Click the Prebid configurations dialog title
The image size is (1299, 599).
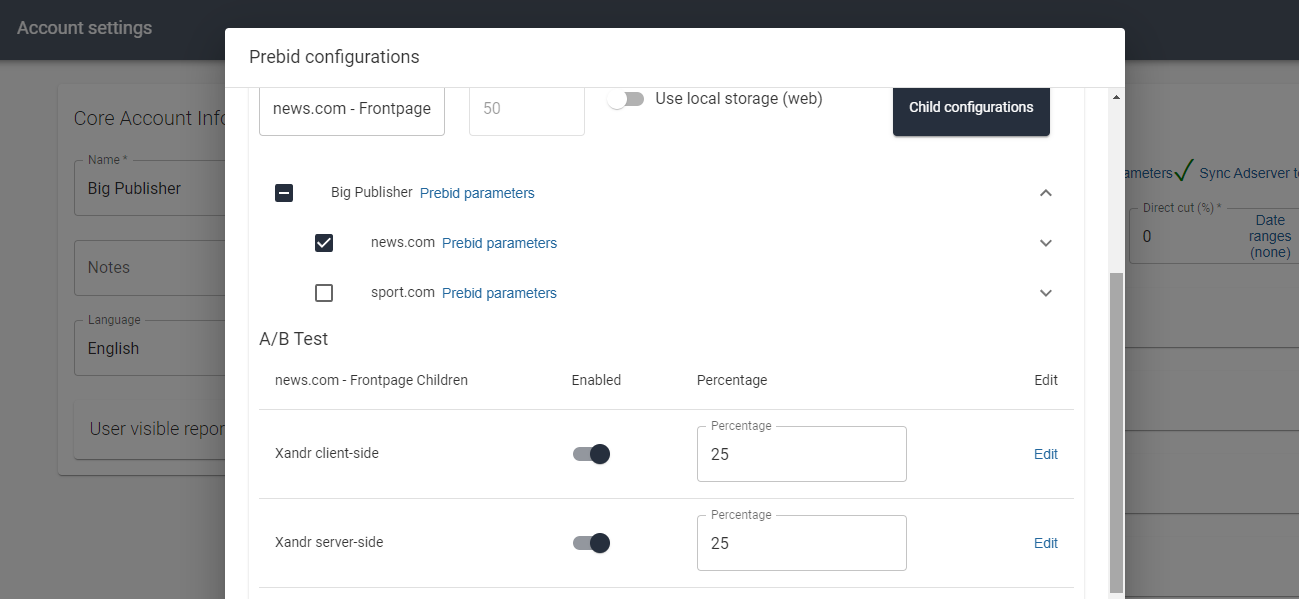click(334, 57)
